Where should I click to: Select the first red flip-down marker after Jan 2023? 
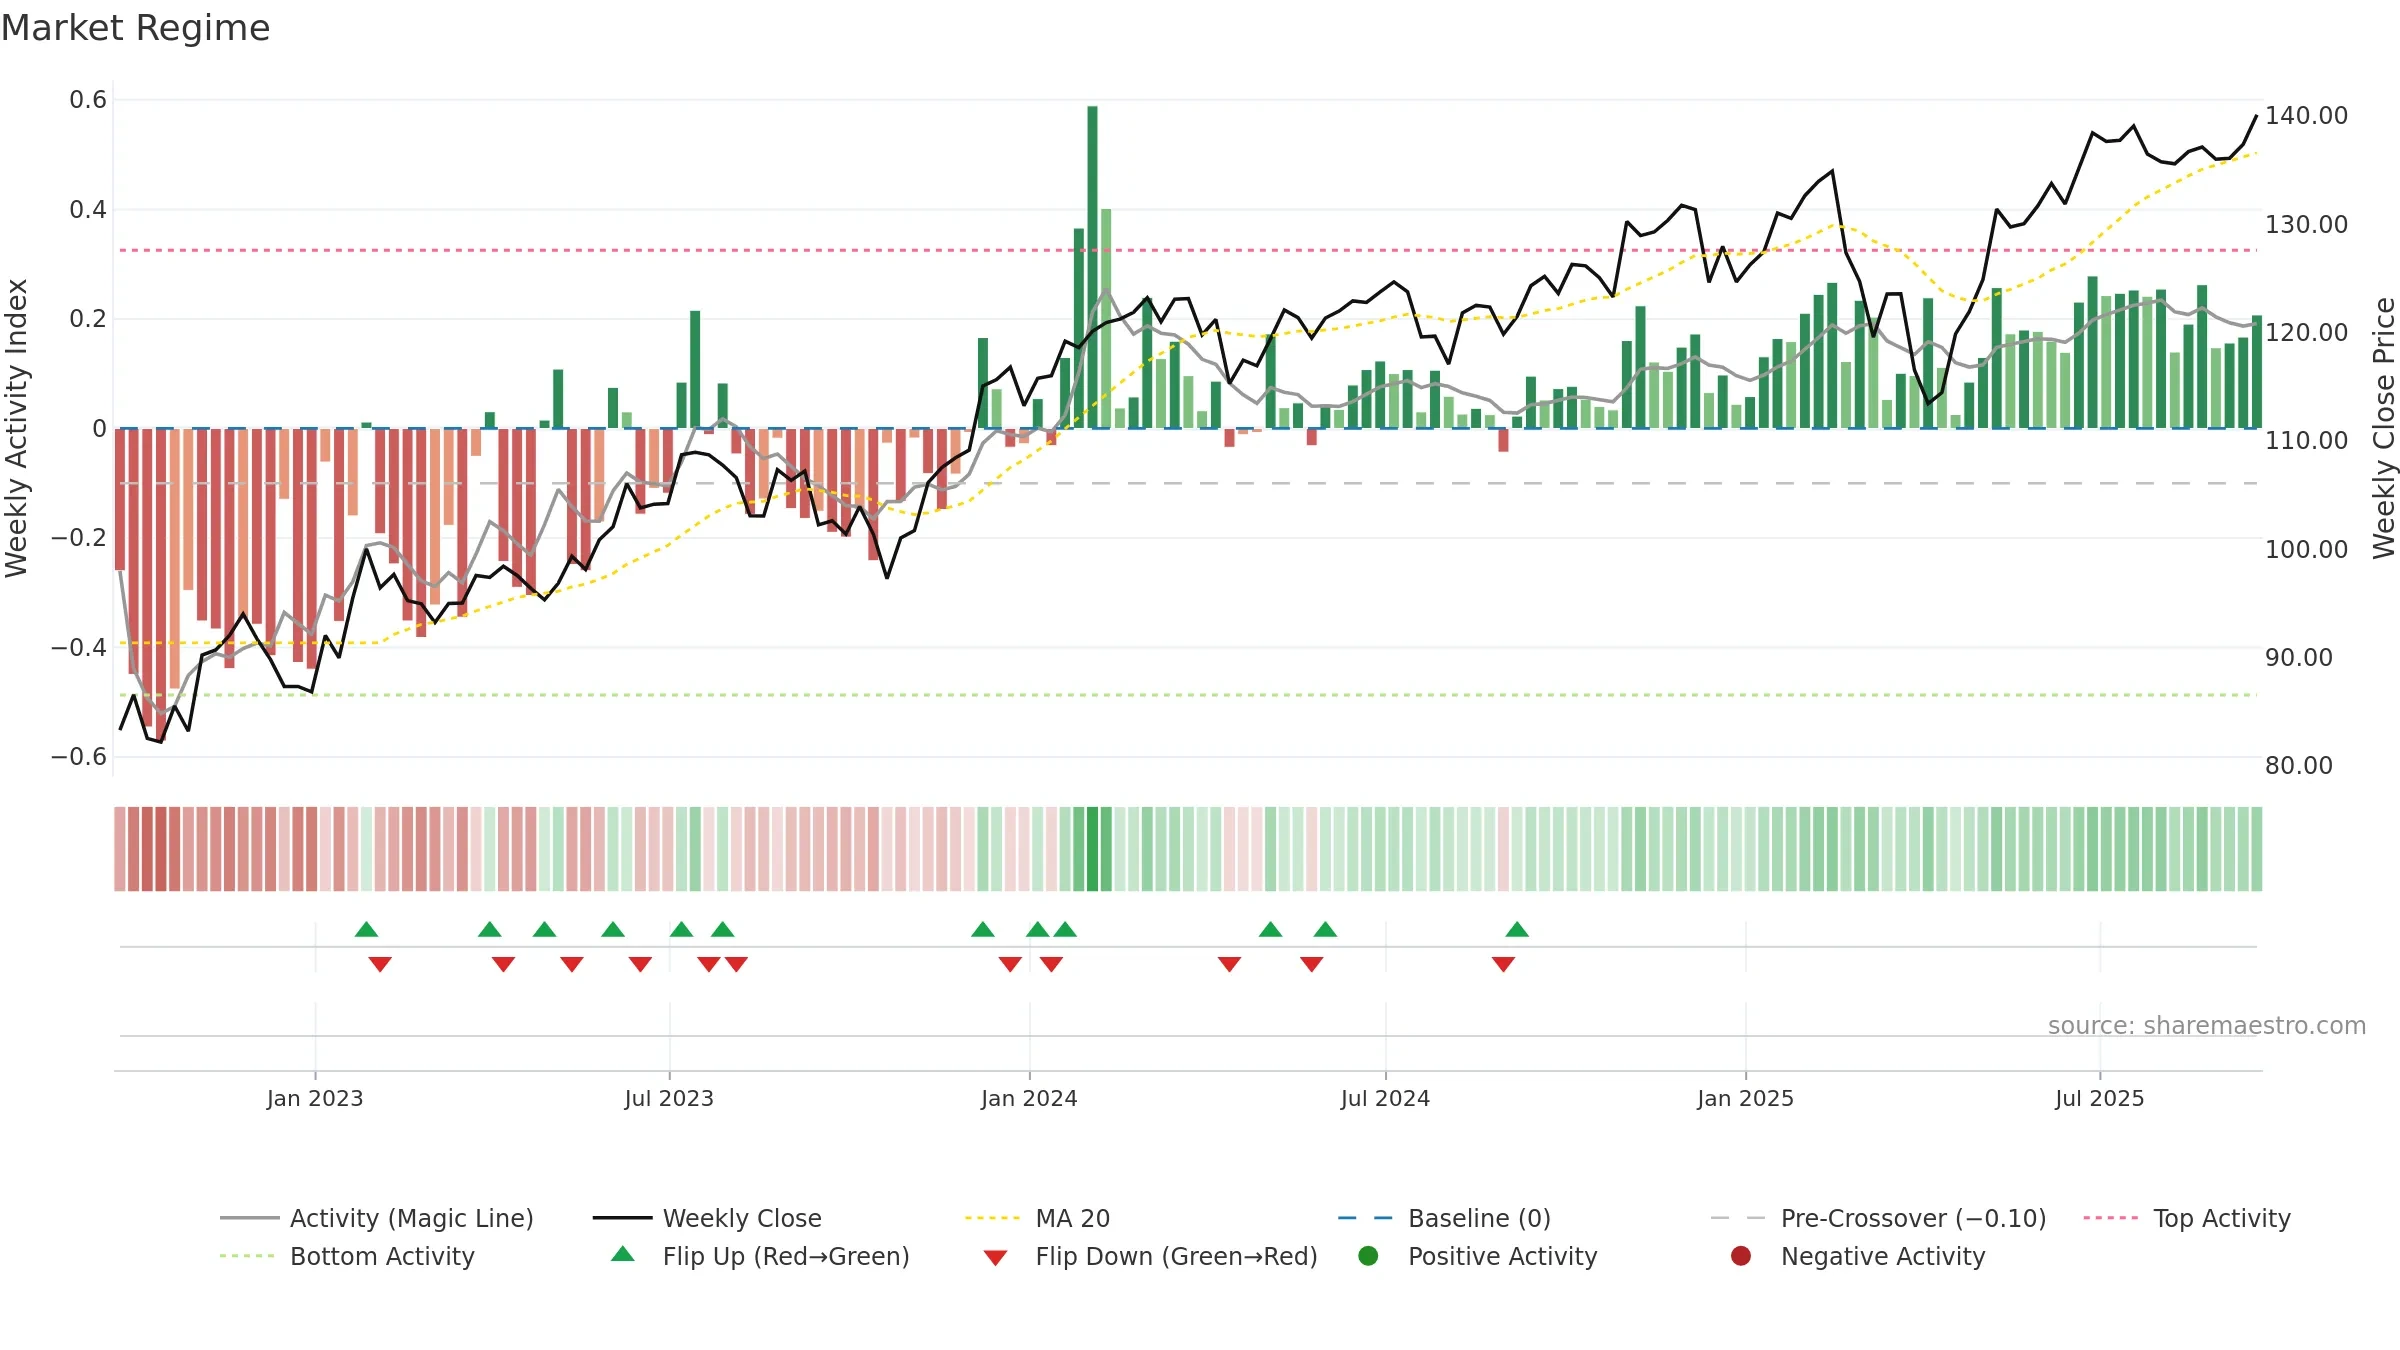pos(380,964)
